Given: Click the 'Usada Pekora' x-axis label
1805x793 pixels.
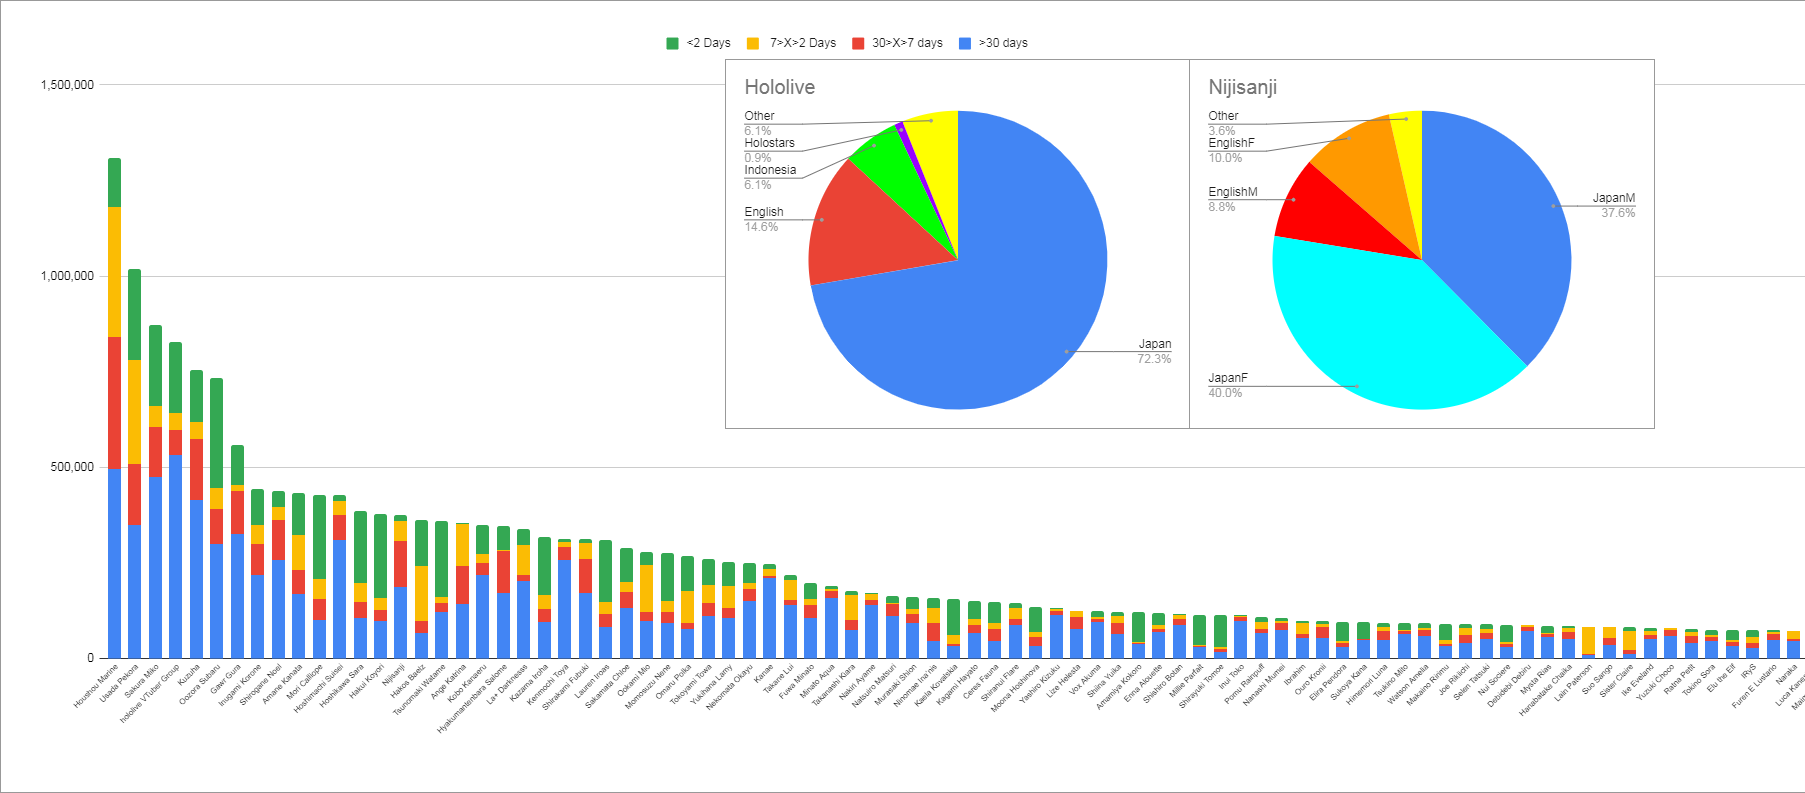Looking at the screenshot, I should point(119,683).
